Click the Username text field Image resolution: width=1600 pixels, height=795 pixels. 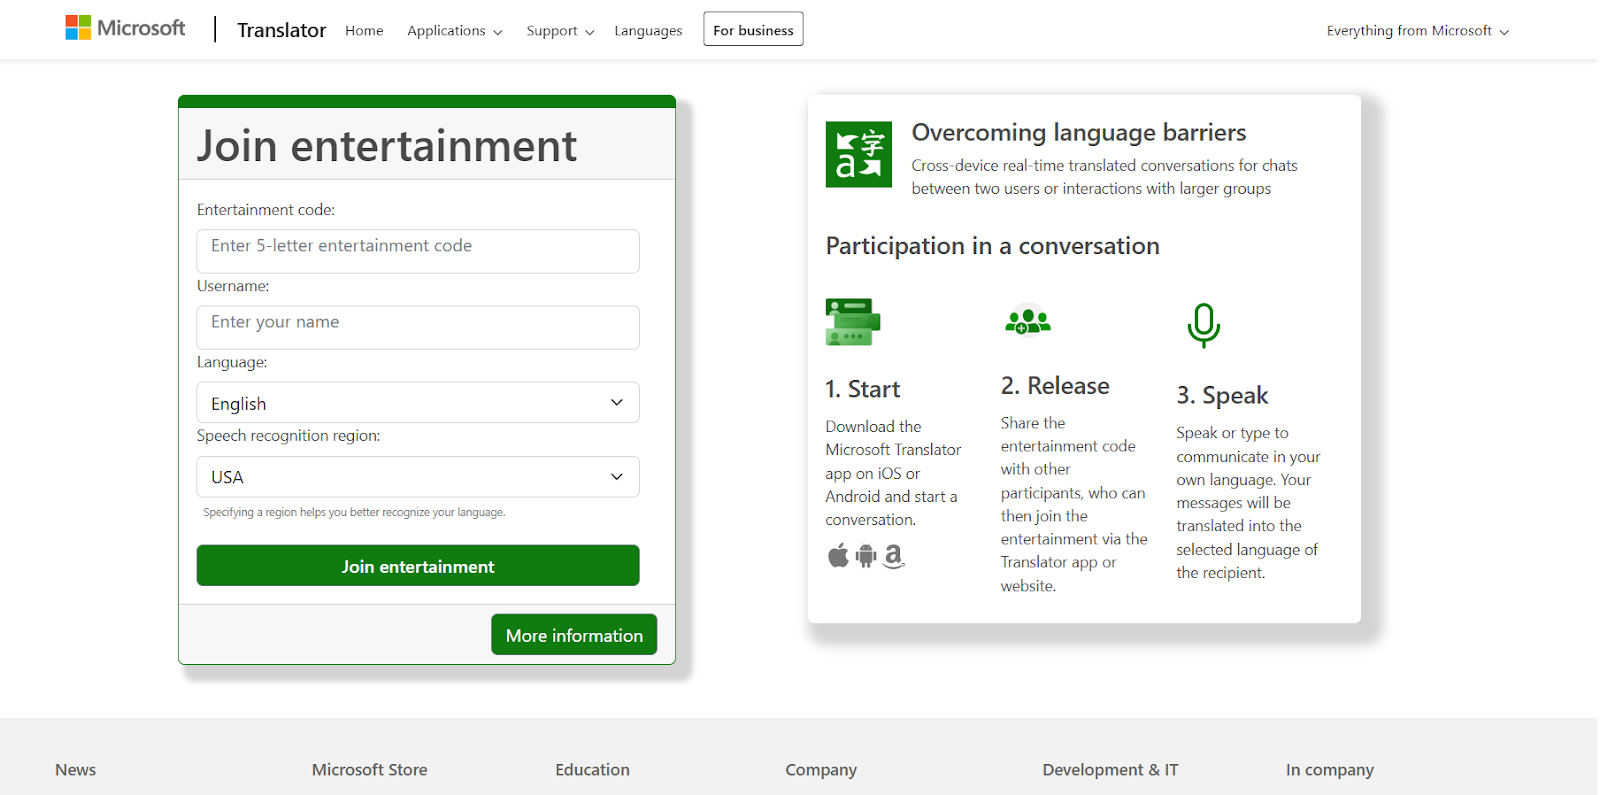[418, 327]
